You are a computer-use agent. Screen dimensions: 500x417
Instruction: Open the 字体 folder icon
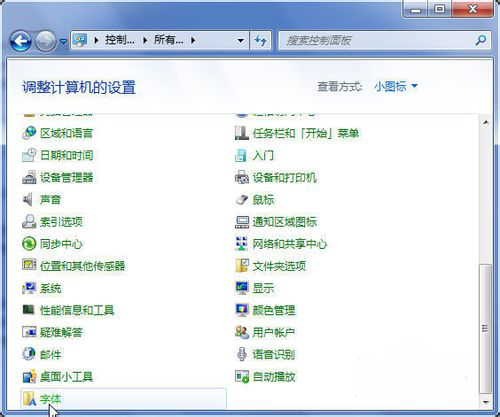click(29, 399)
